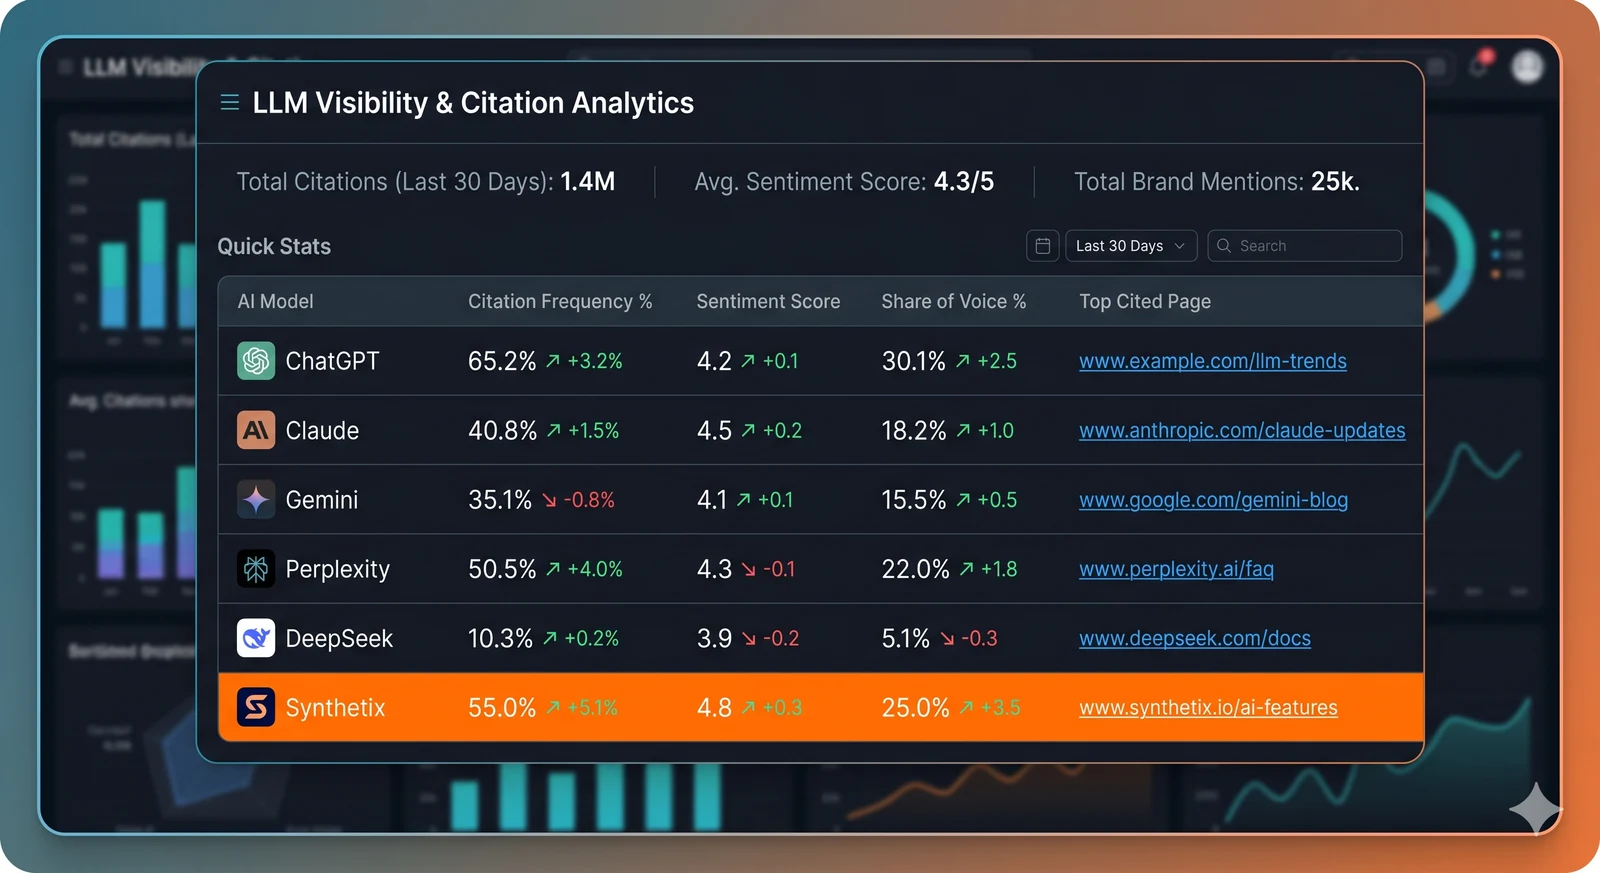1600x873 pixels.
Task: Open the www.google.com/gemini-blog link
Action: click(1213, 499)
